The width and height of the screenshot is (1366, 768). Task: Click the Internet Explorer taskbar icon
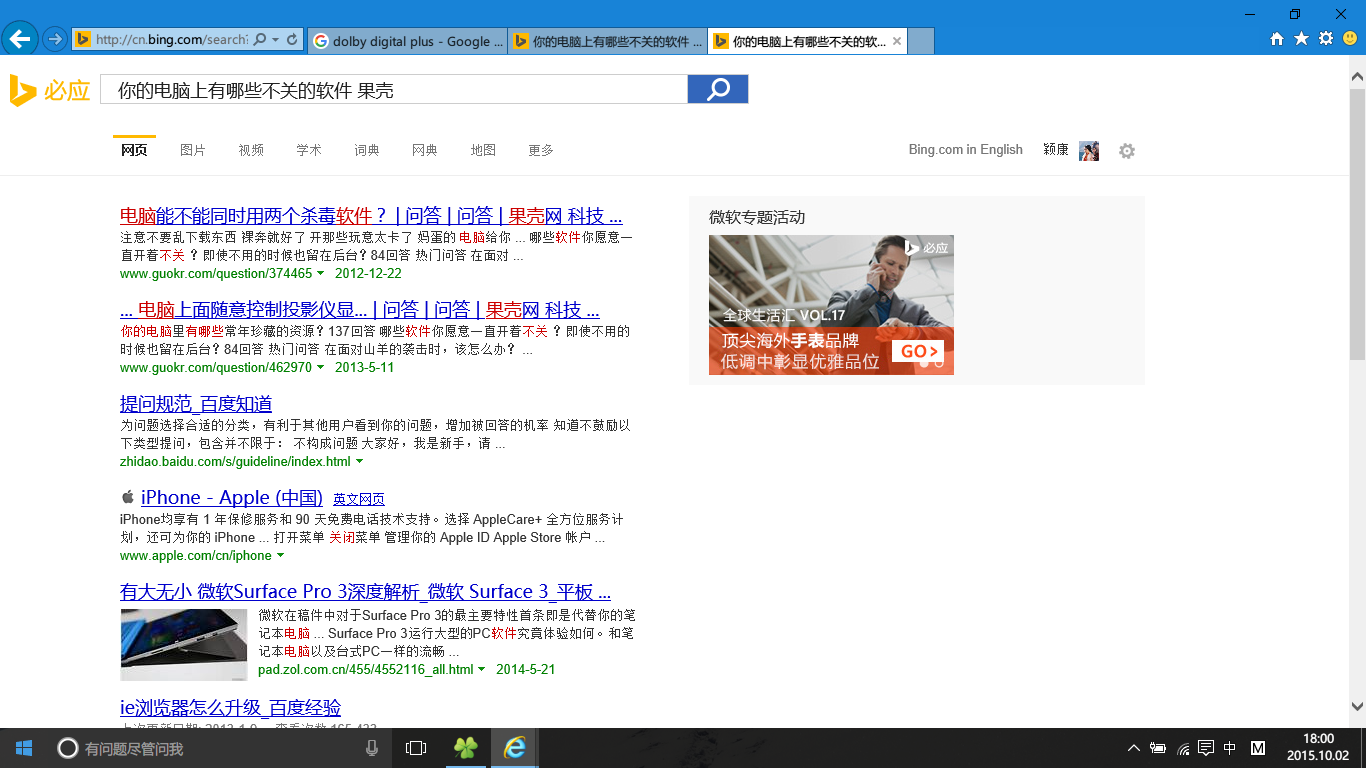click(514, 748)
